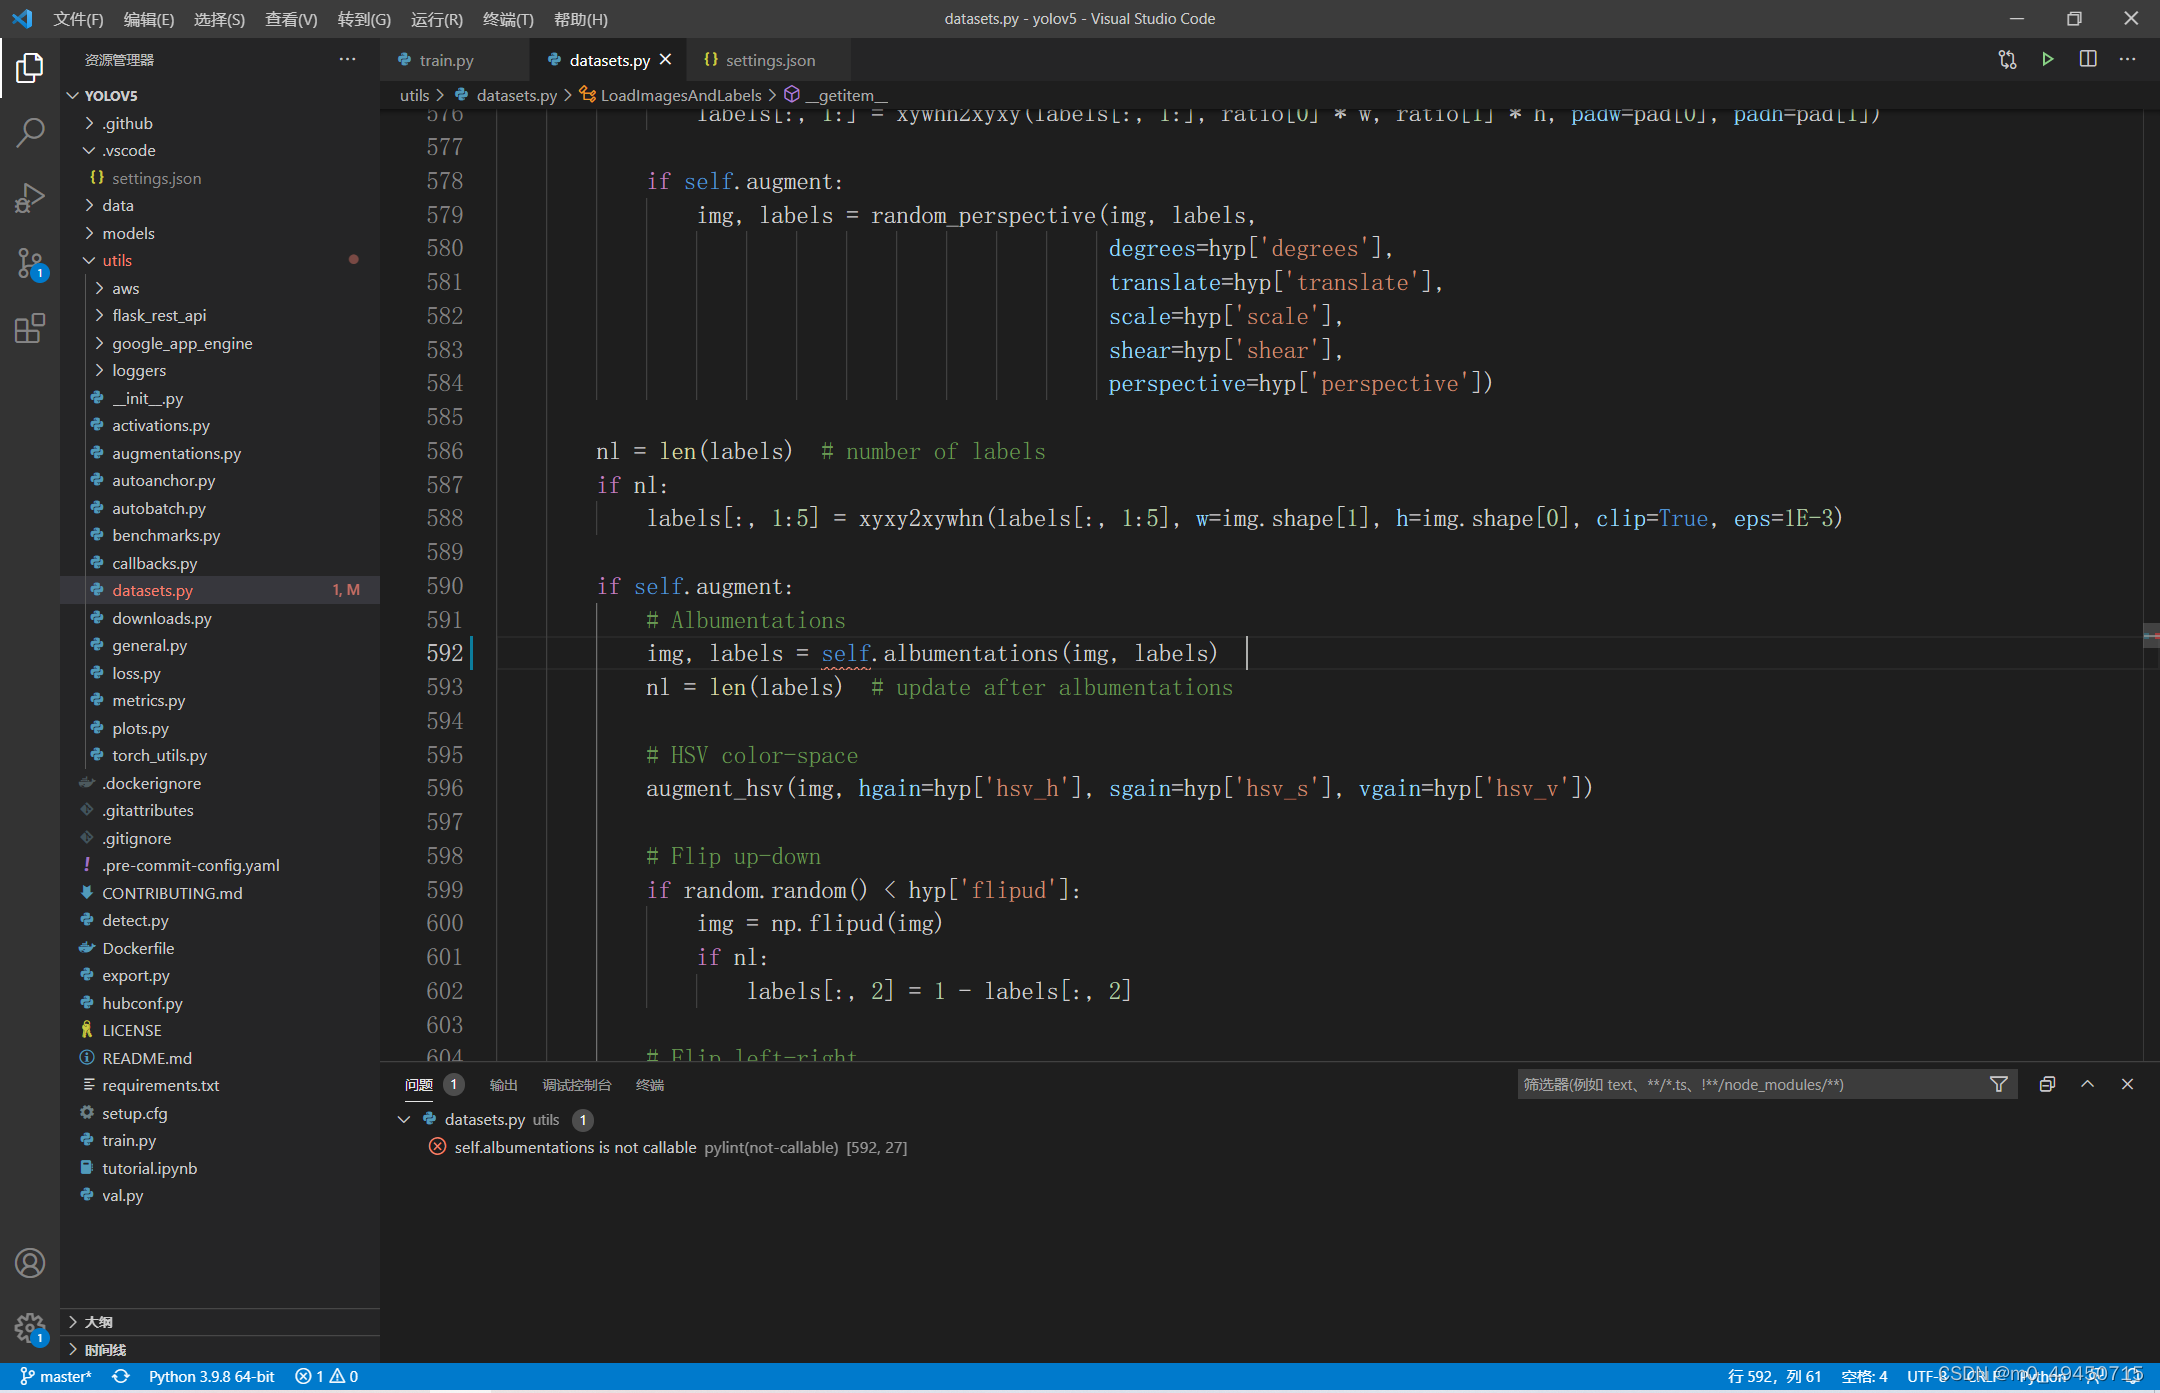Screen dimensions: 2160x1393
Task: Open the Extensions sidebar icon
Action: (x=30, y=328)
